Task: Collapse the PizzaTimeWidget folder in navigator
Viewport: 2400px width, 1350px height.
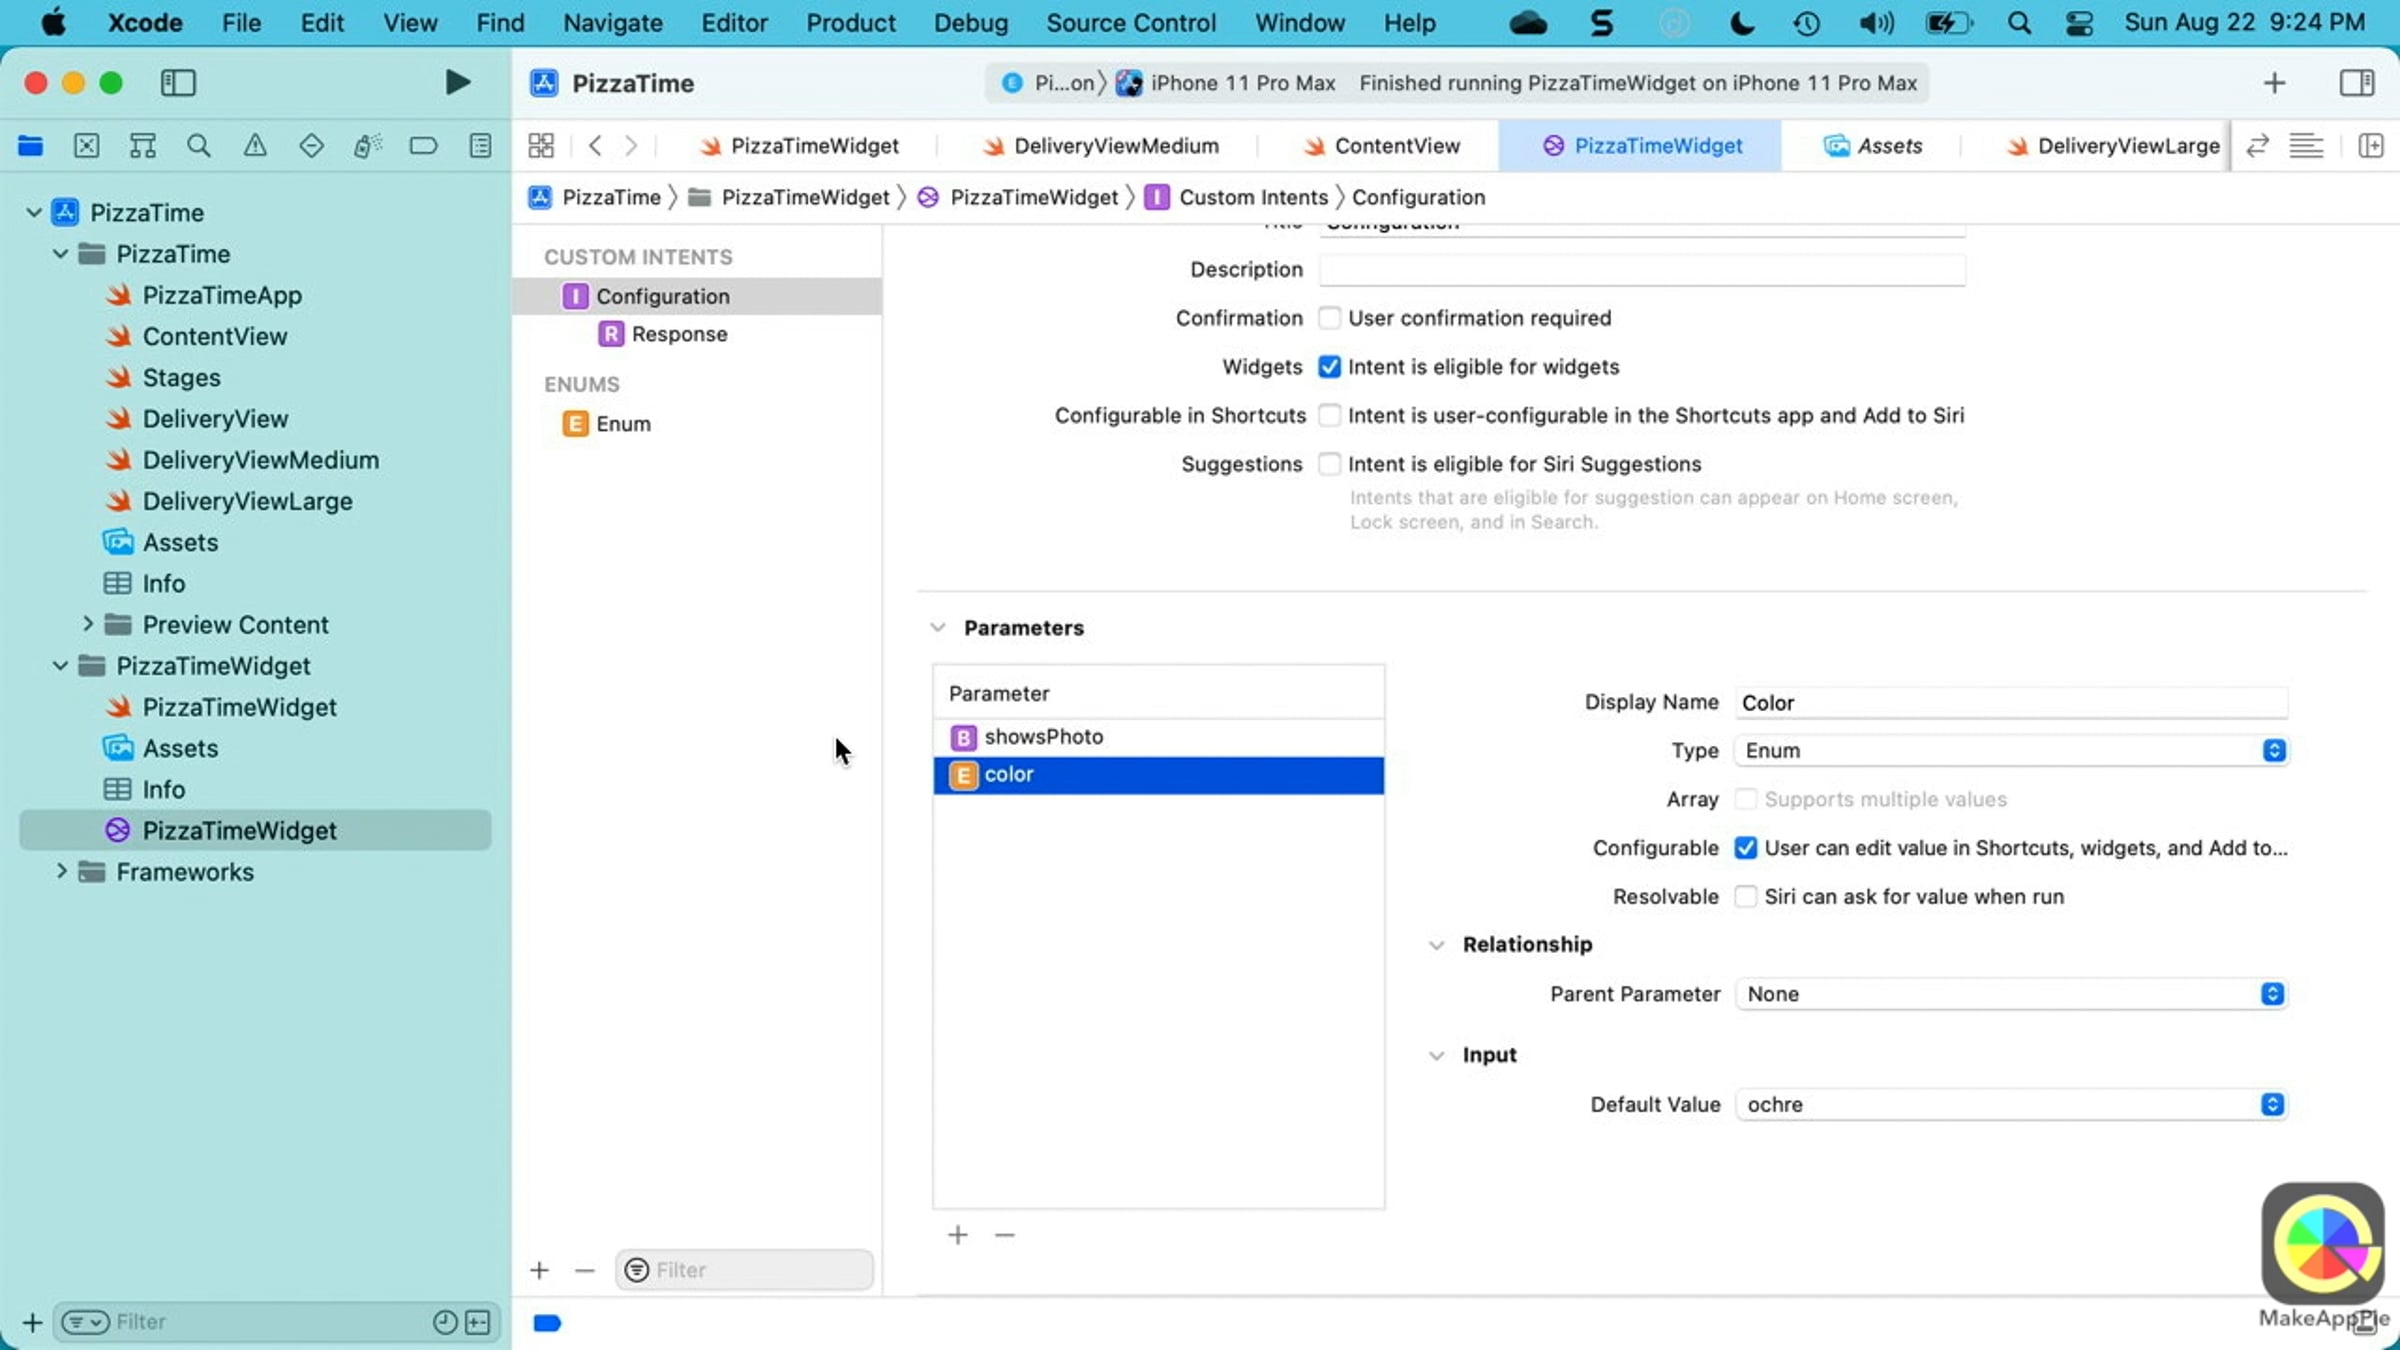Action: coord(60,666)
